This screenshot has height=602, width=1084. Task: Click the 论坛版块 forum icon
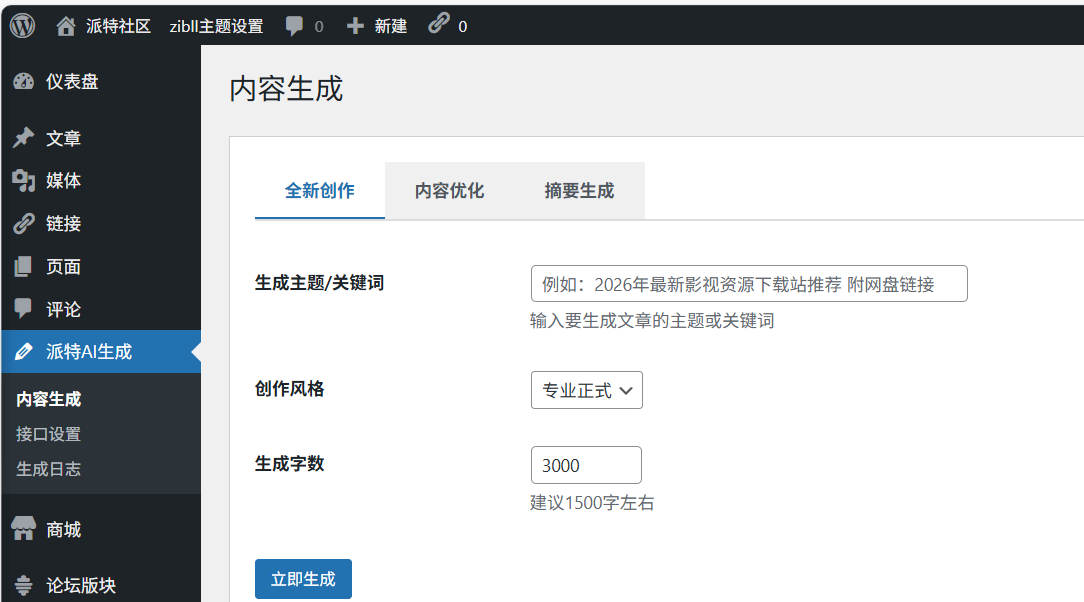[24, 586]
